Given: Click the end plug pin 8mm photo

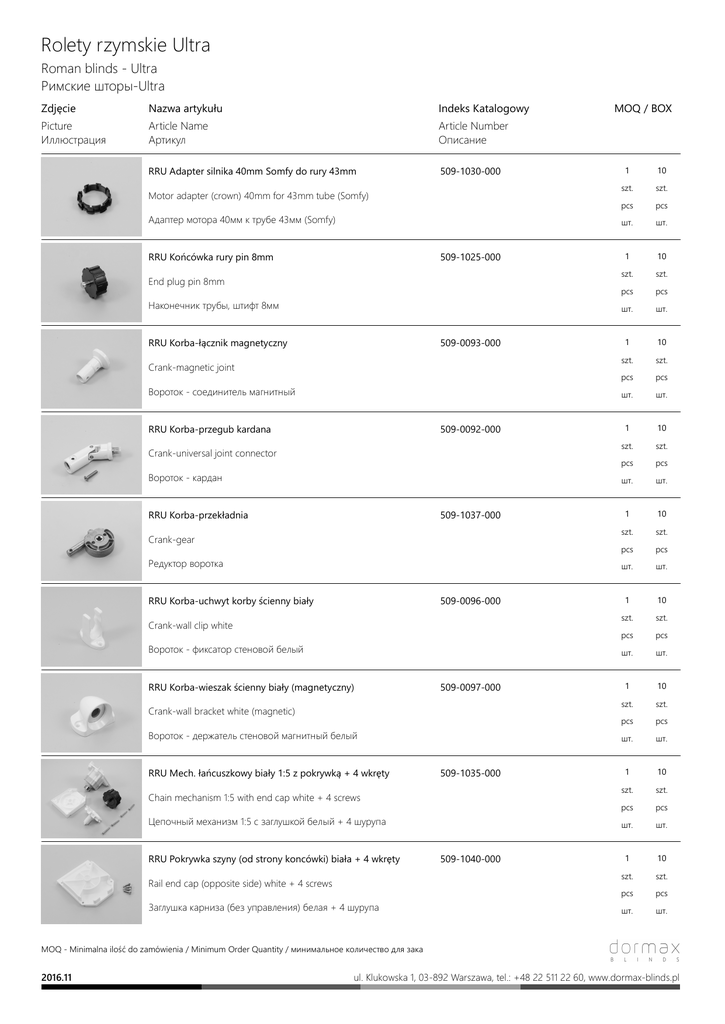Looking at the screenshot, I should coord(91,282).
